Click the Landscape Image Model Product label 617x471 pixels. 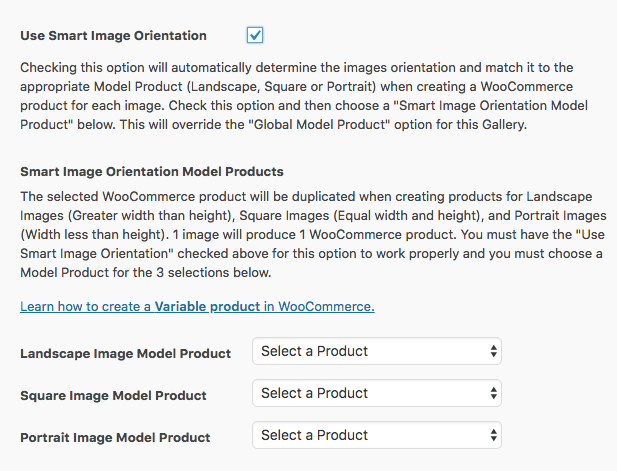tap(126, 353)
